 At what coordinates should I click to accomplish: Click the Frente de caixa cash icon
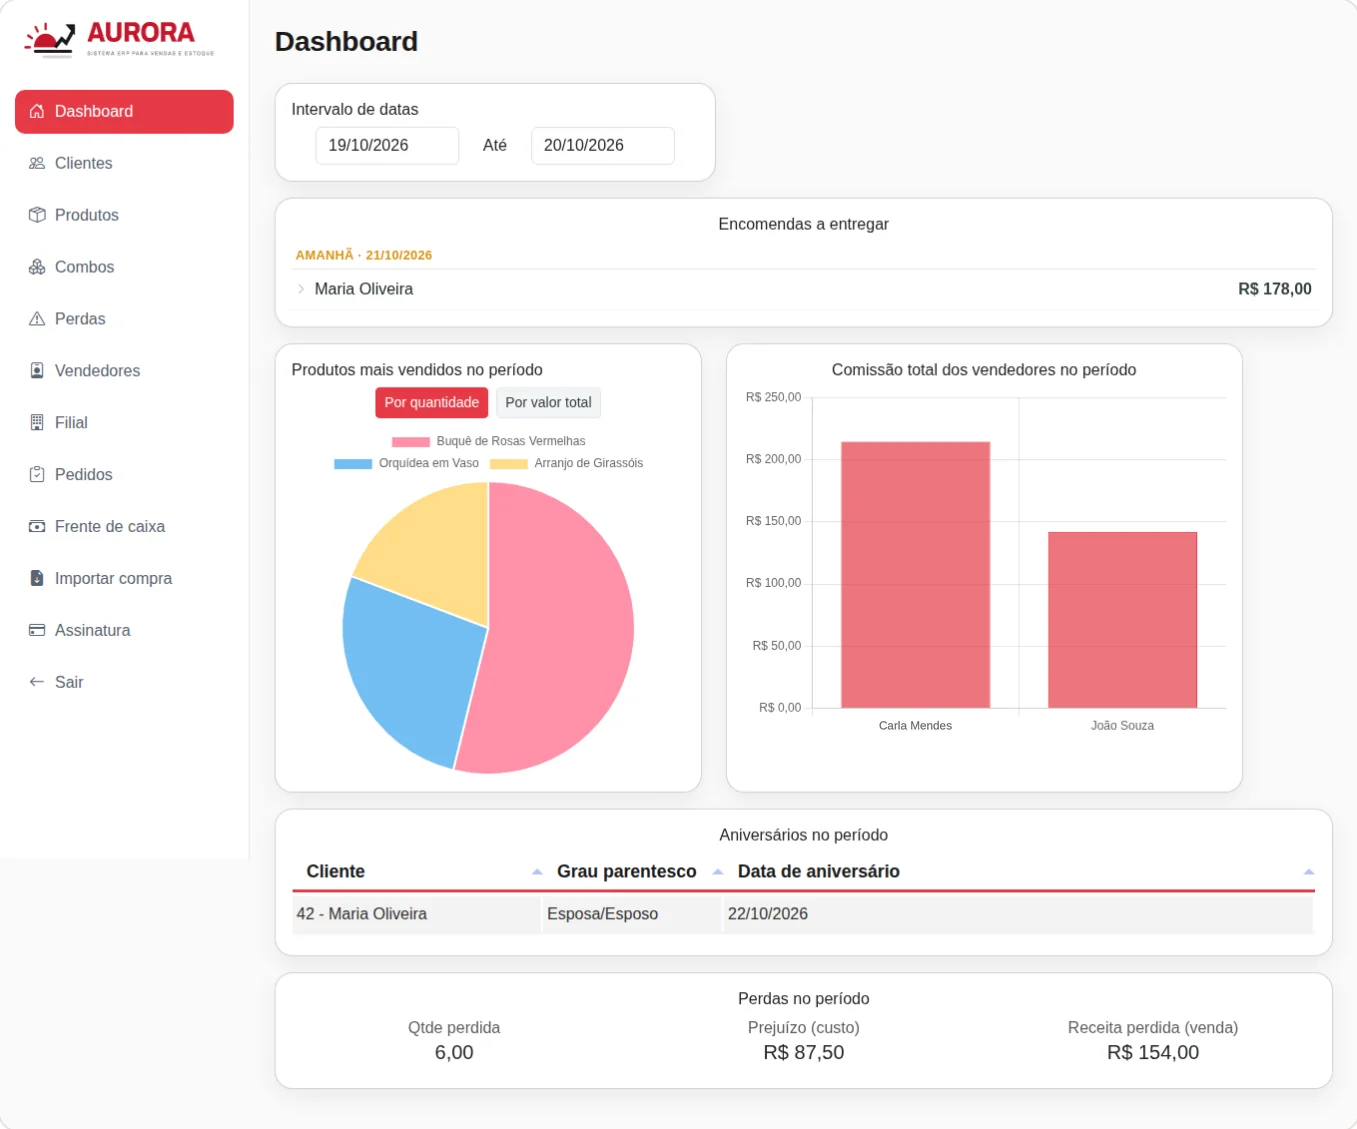[x=37, y=527]
